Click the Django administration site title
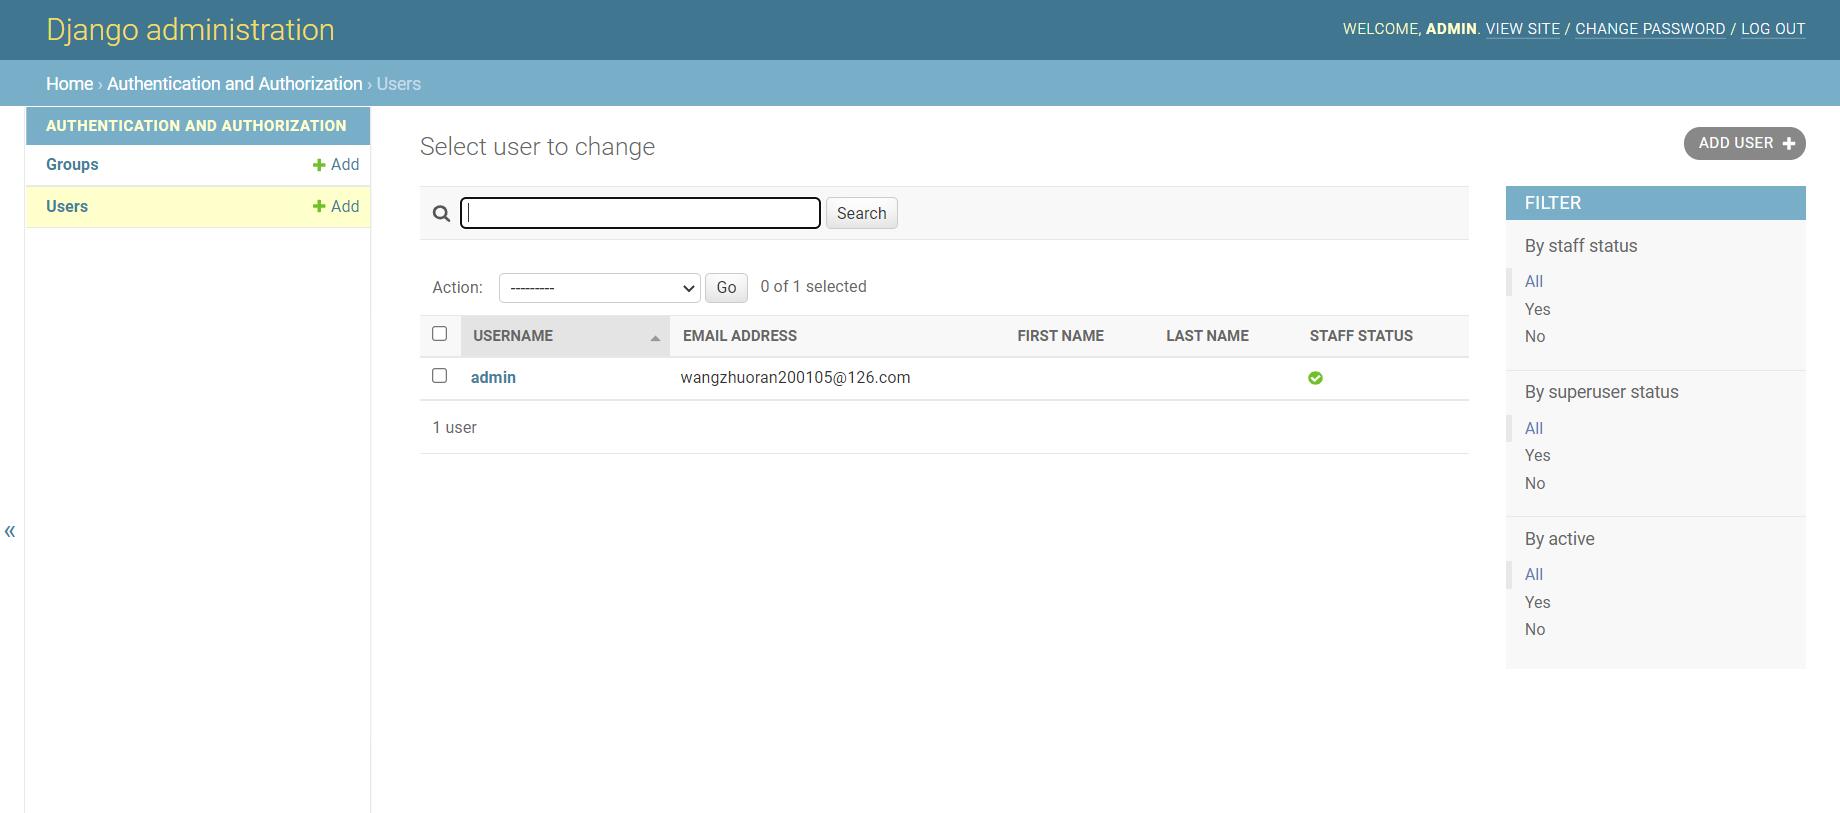The width and height of the screenshot is (1840, 813). coord(190,30)
